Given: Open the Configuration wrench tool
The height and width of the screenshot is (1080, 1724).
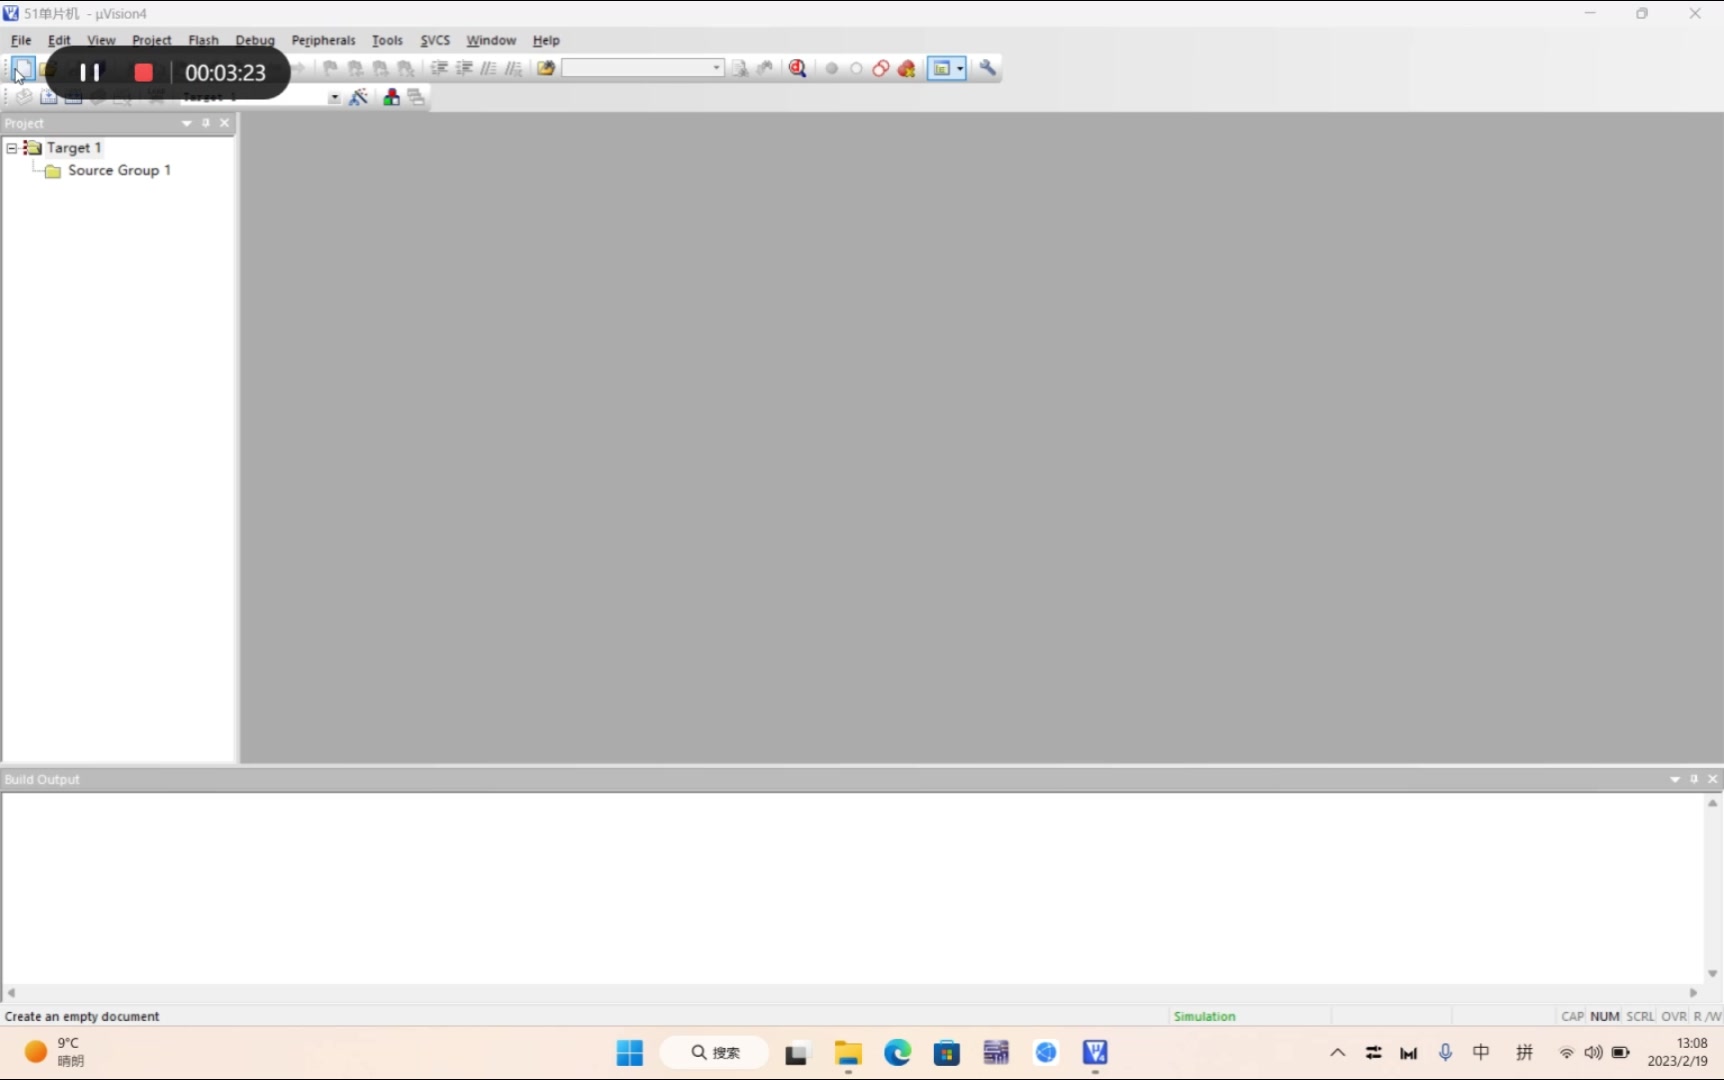Looking at the screenshot, I should tap(988, 68).
